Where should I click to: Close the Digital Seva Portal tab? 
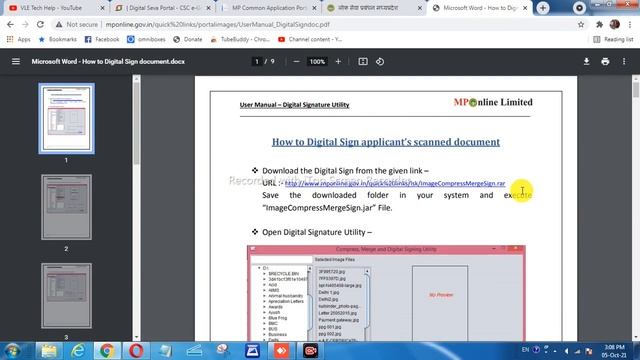click(209, 8)
